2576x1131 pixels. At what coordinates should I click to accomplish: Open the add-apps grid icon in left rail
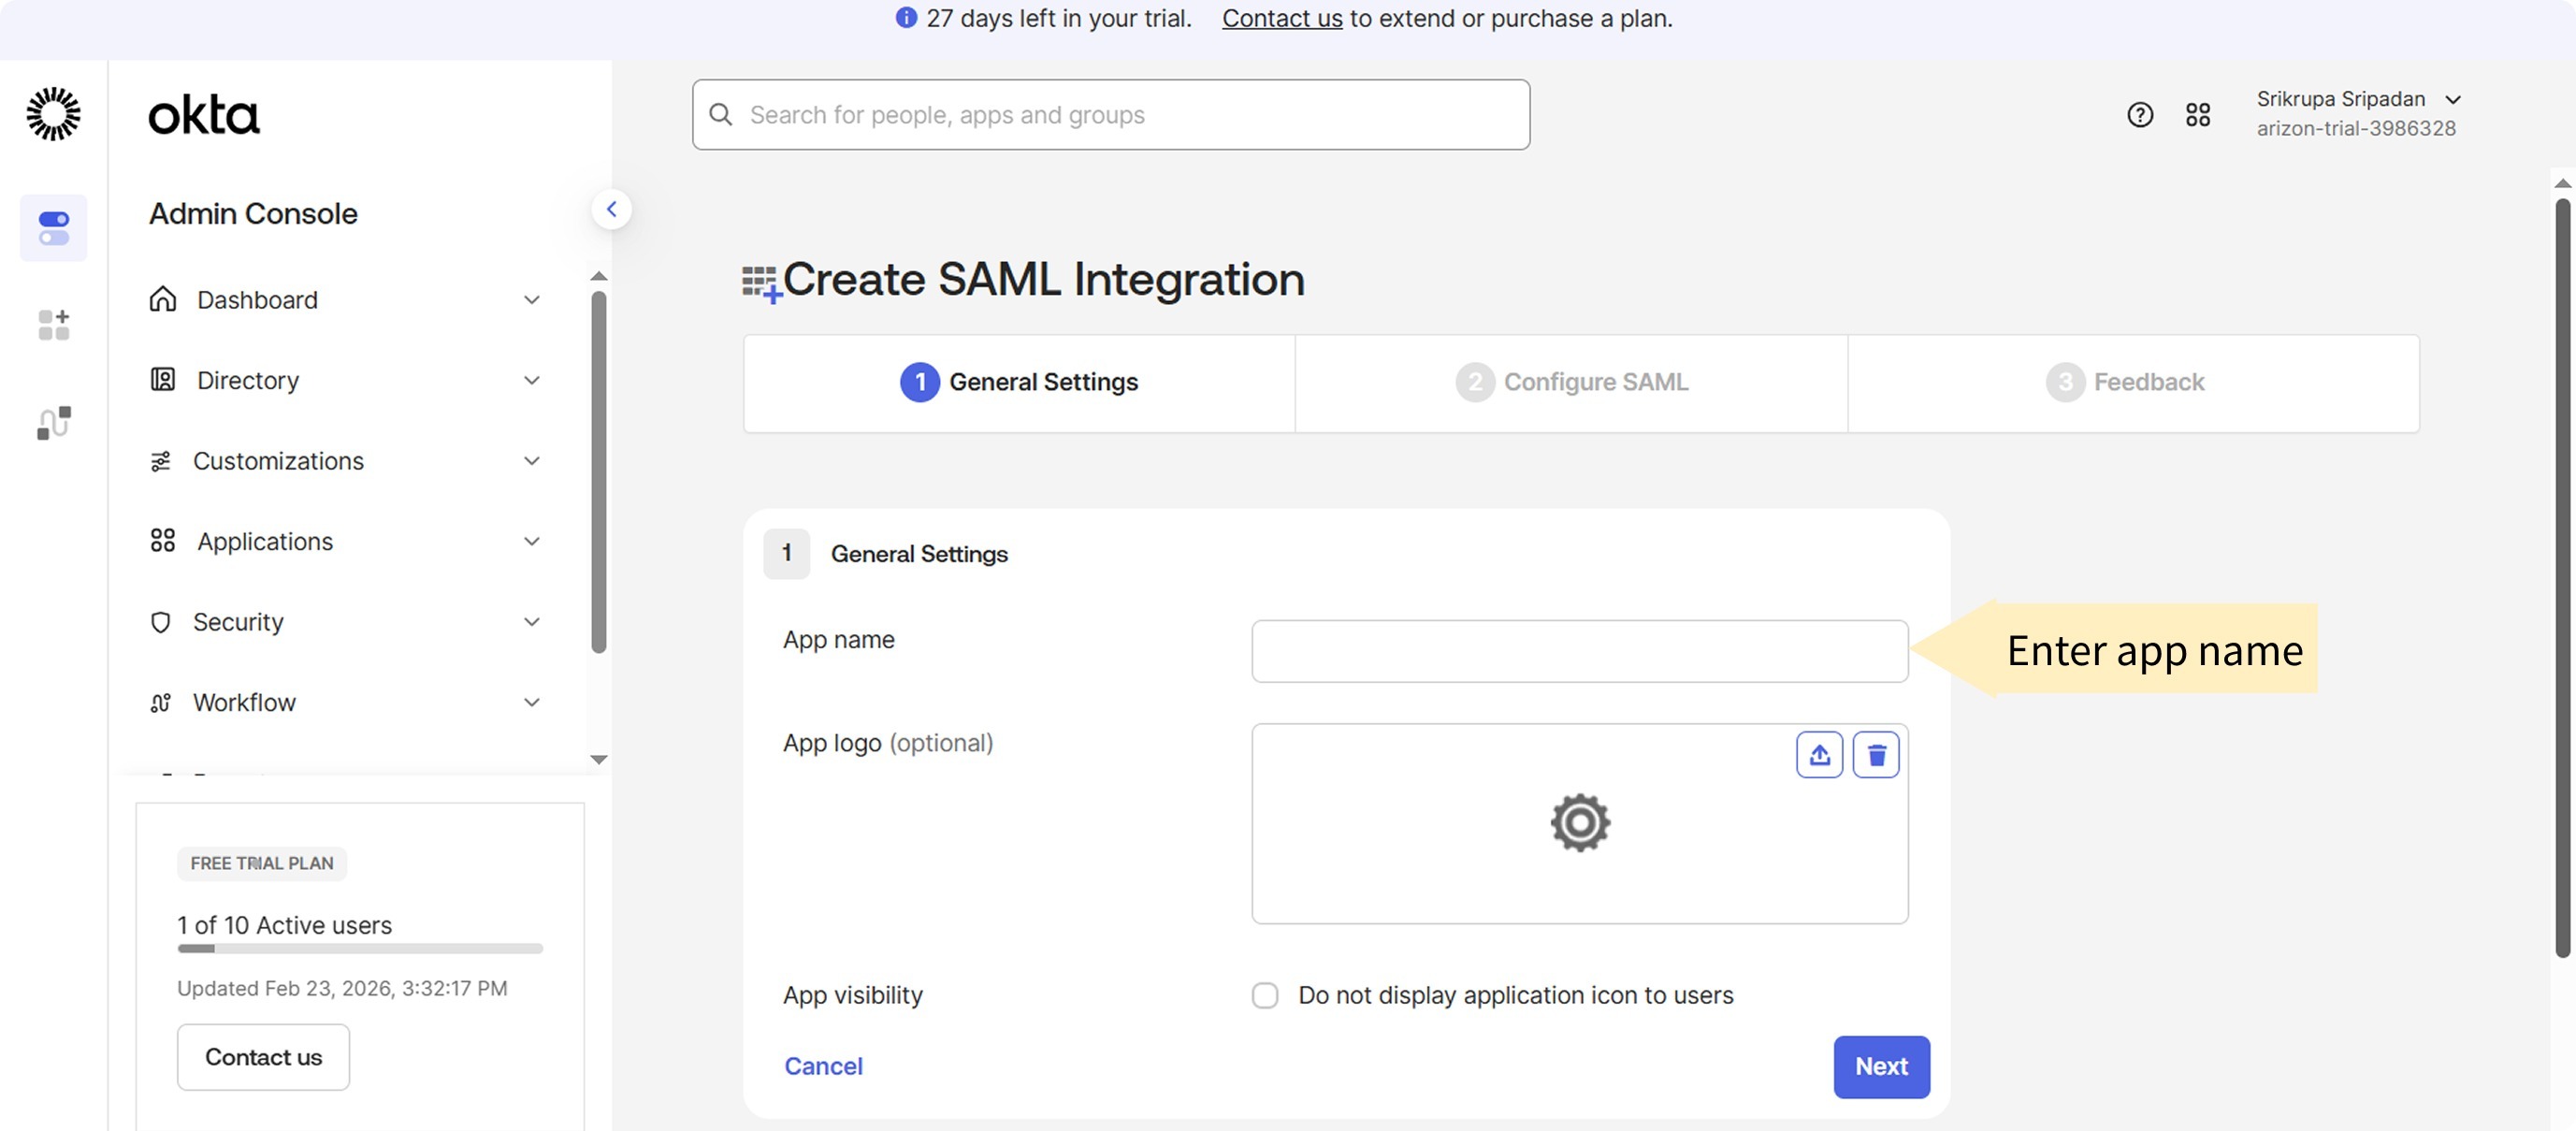click(53, 325)
